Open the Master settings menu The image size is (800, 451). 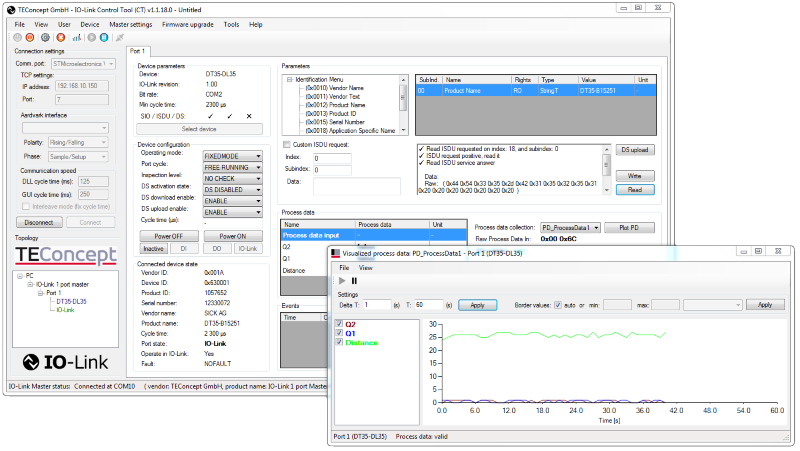tap(130, 23)
